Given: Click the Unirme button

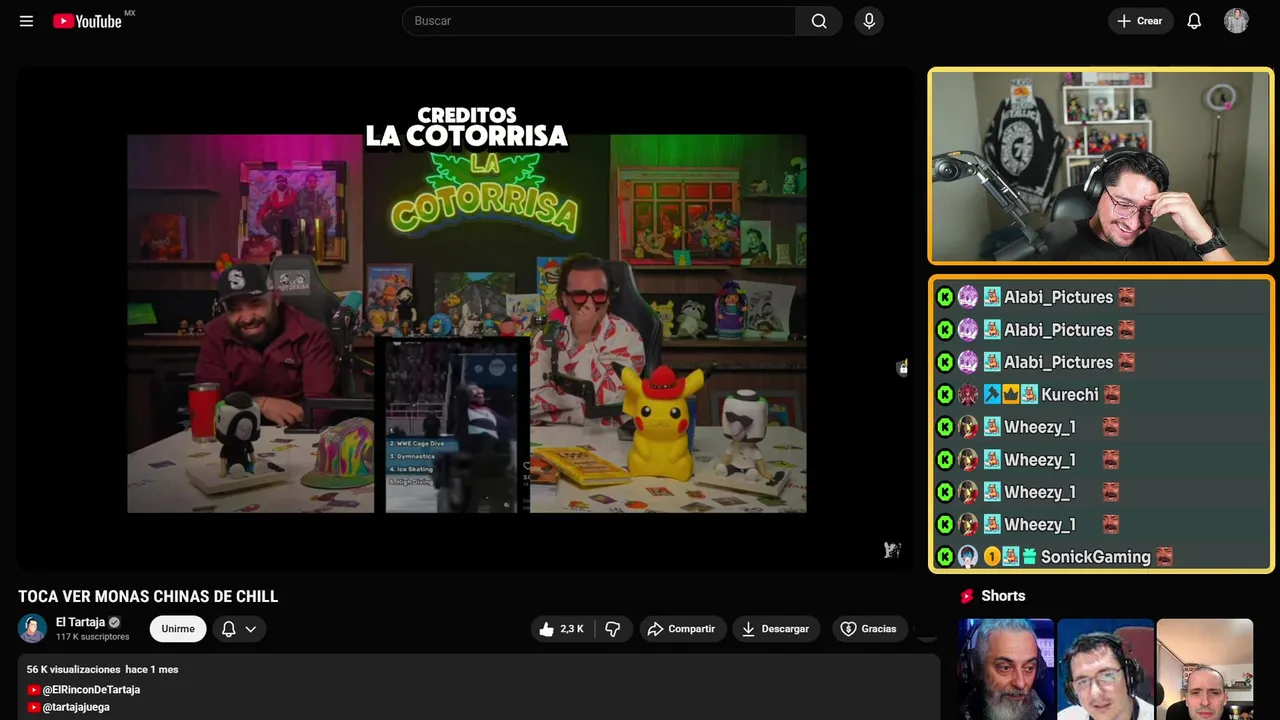Looking at the screenshot, I should [x=178, y=629].
